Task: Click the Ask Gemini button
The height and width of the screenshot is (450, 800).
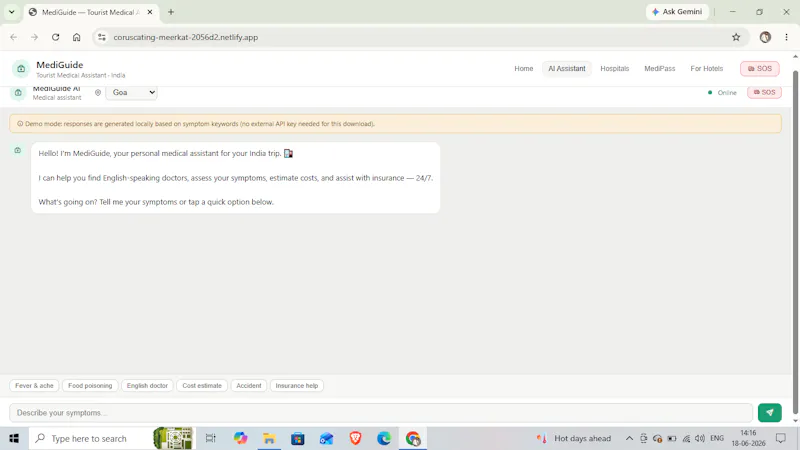Action: pos(677,12)
